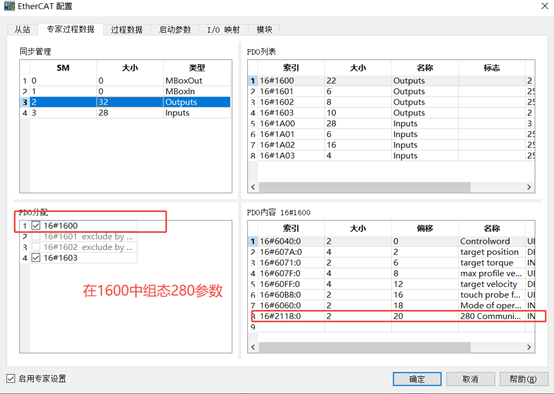Image resolution: width=554 pixels, height=394 pixels.
Task: Select the 16#60B8:0 touch probe row
Action: click(x=391, y=295)
